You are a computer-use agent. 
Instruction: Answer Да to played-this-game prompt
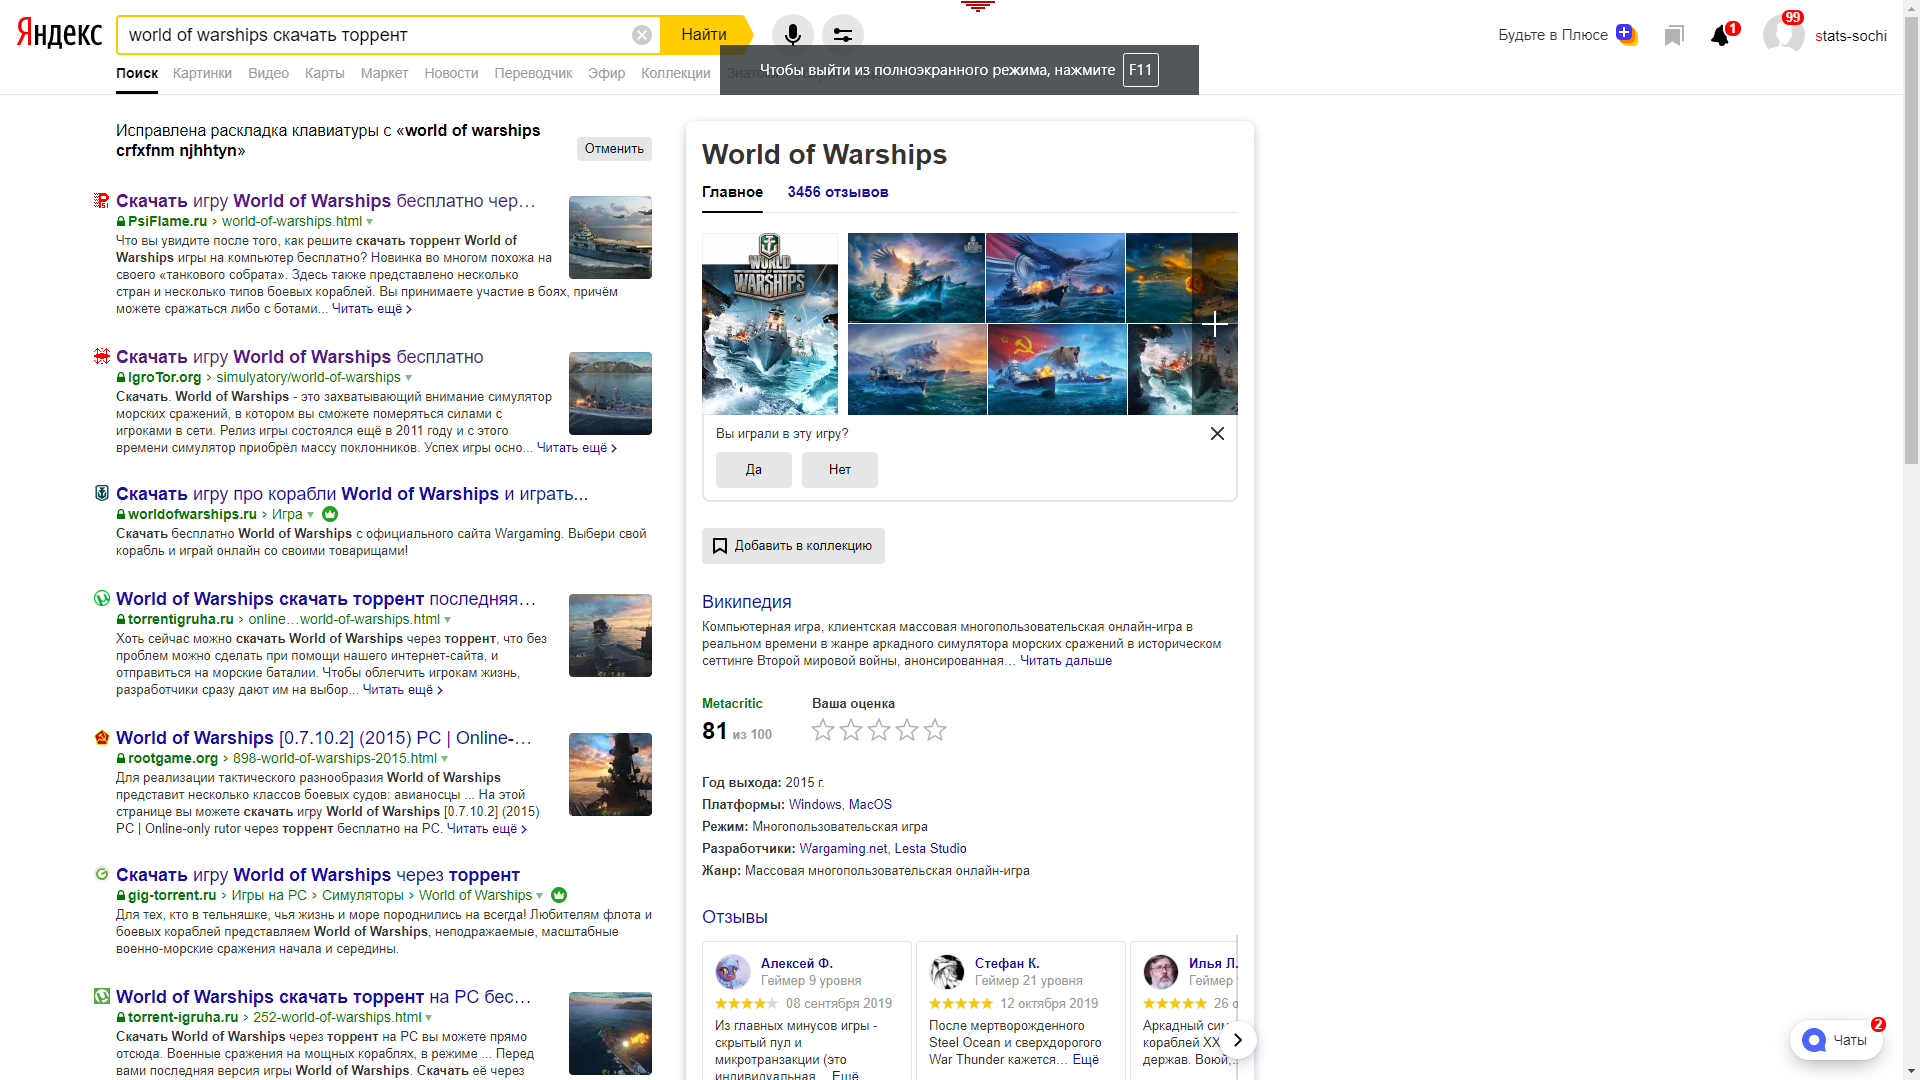[x=754, y=470]
